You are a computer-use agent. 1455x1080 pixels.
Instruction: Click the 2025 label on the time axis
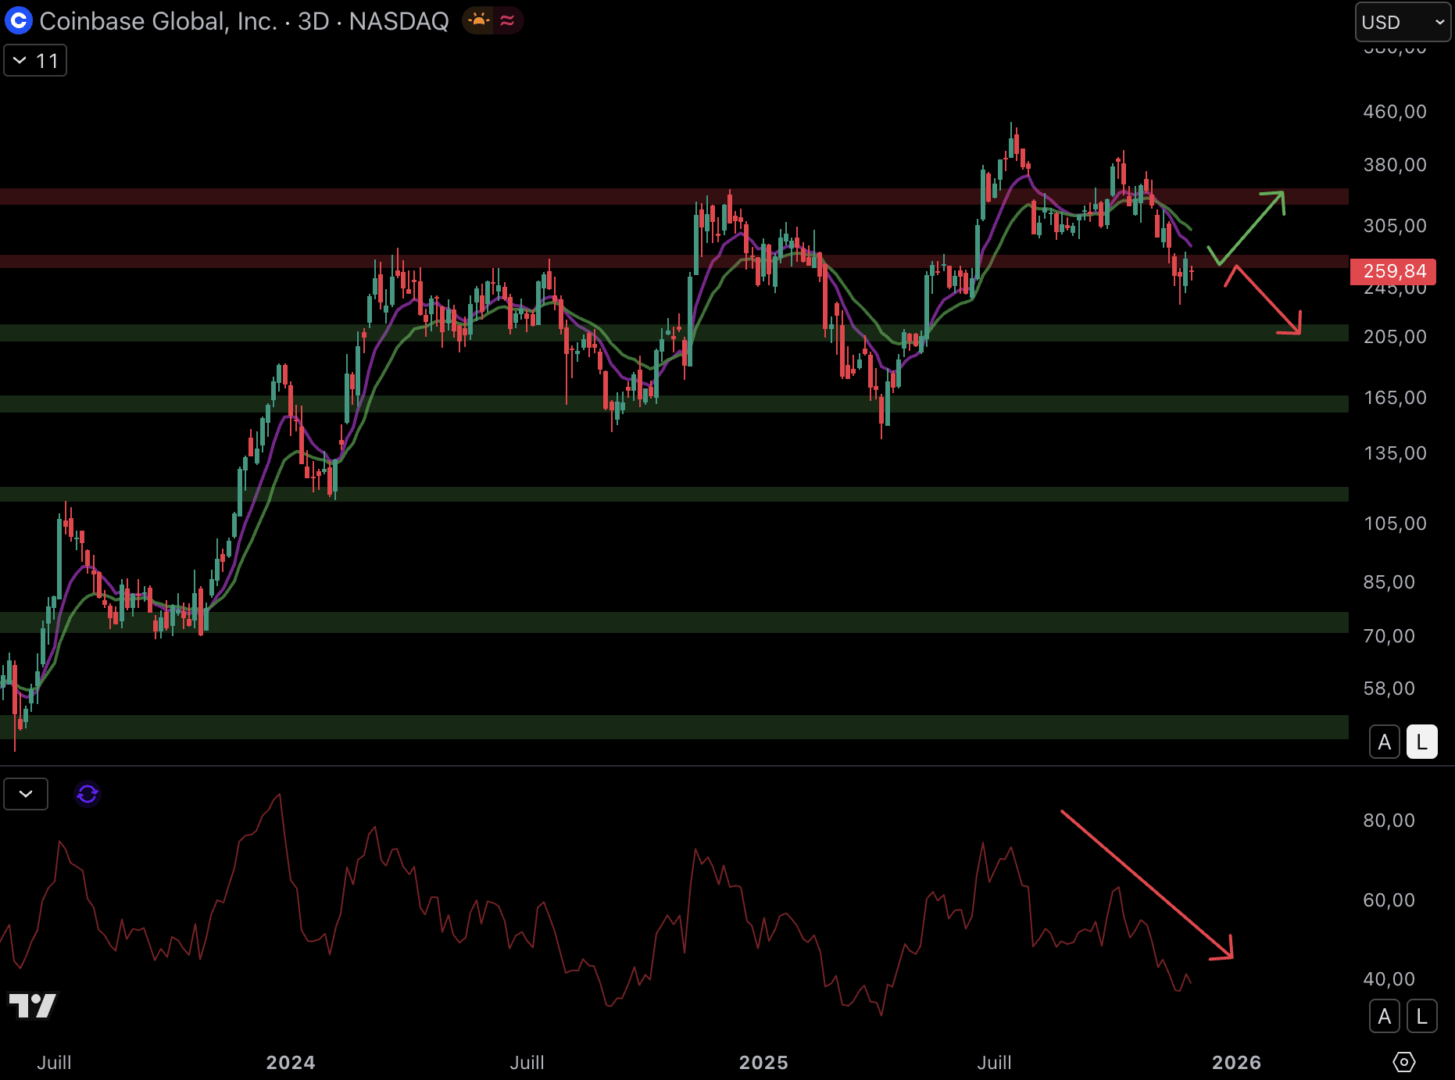point(763,1062)
